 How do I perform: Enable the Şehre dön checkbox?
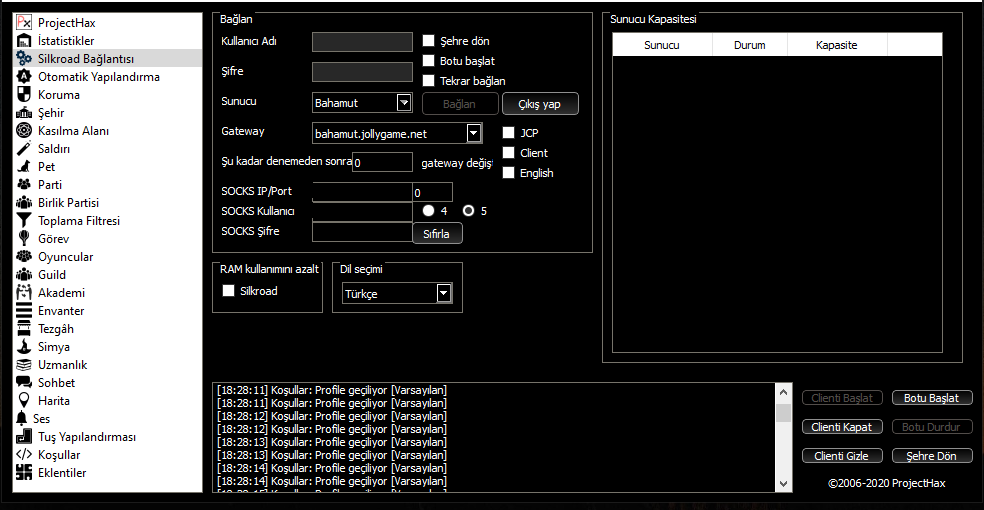coord(428,41)
